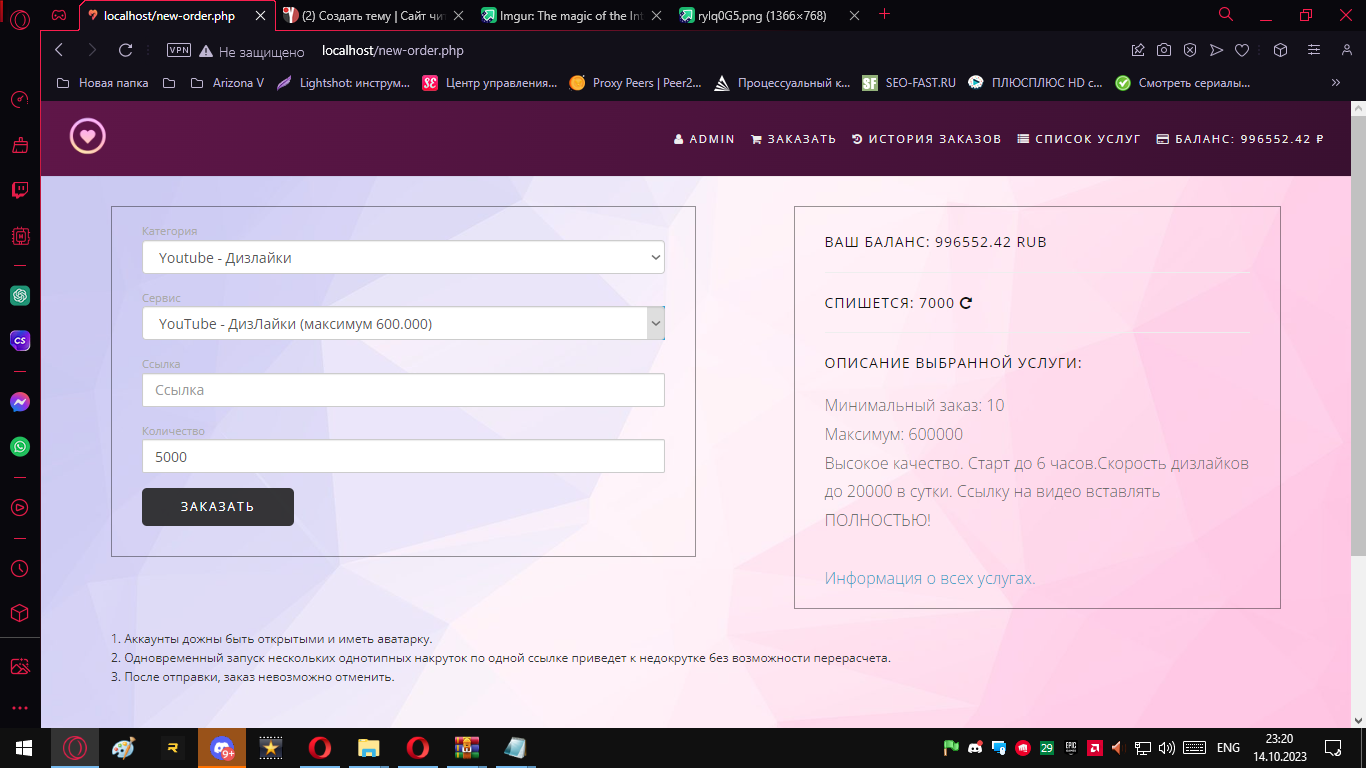Open the tab search magnifier icon
The height and width of the screenshot is (768, 1366).
click(x=1226, y=14)
